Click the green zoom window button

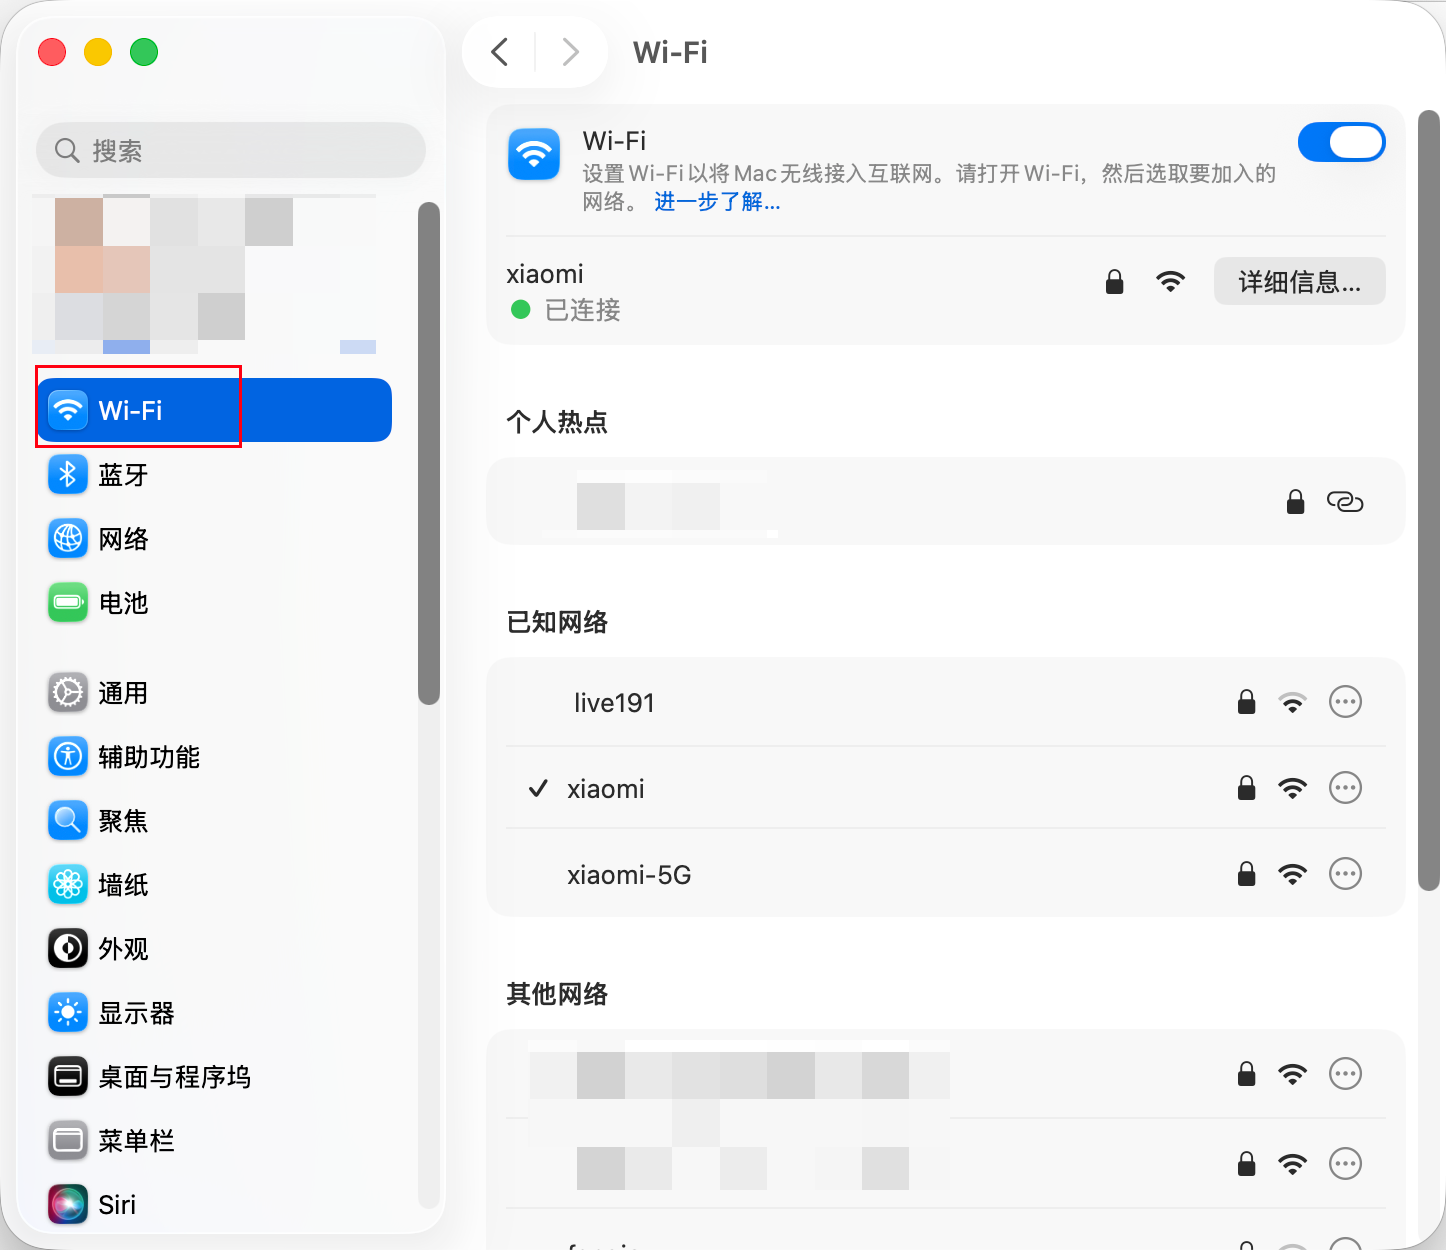(144, 52)
